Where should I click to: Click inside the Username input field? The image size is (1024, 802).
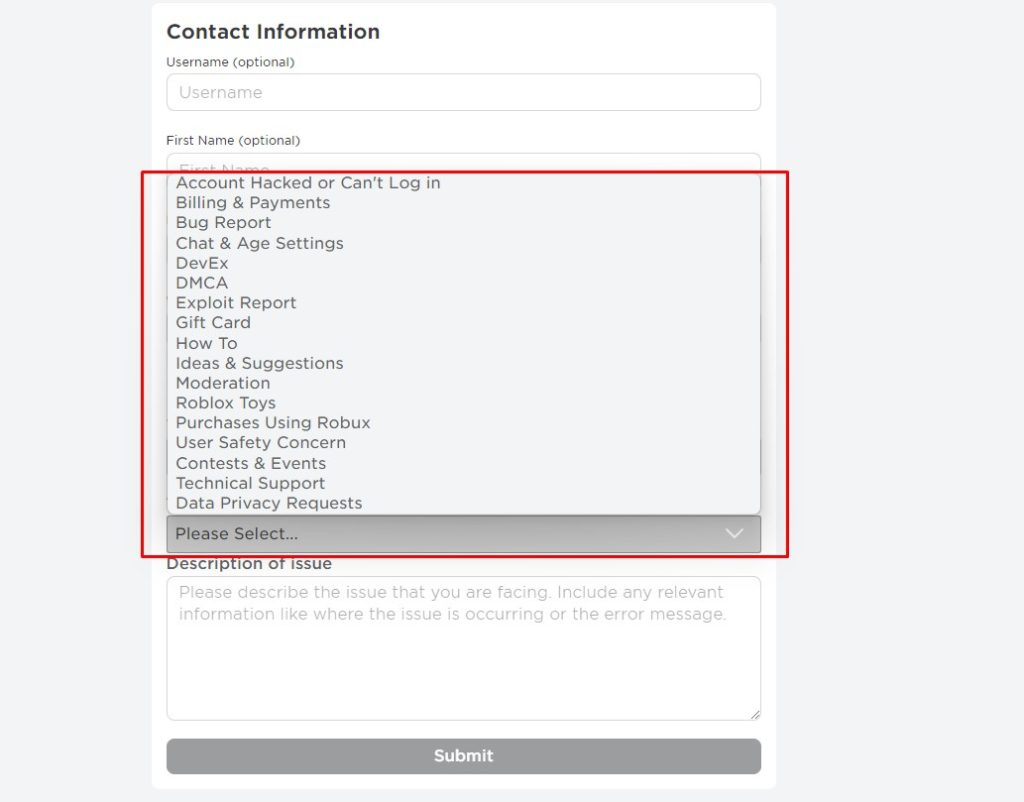pyautogui.click(x=463, y=92)
